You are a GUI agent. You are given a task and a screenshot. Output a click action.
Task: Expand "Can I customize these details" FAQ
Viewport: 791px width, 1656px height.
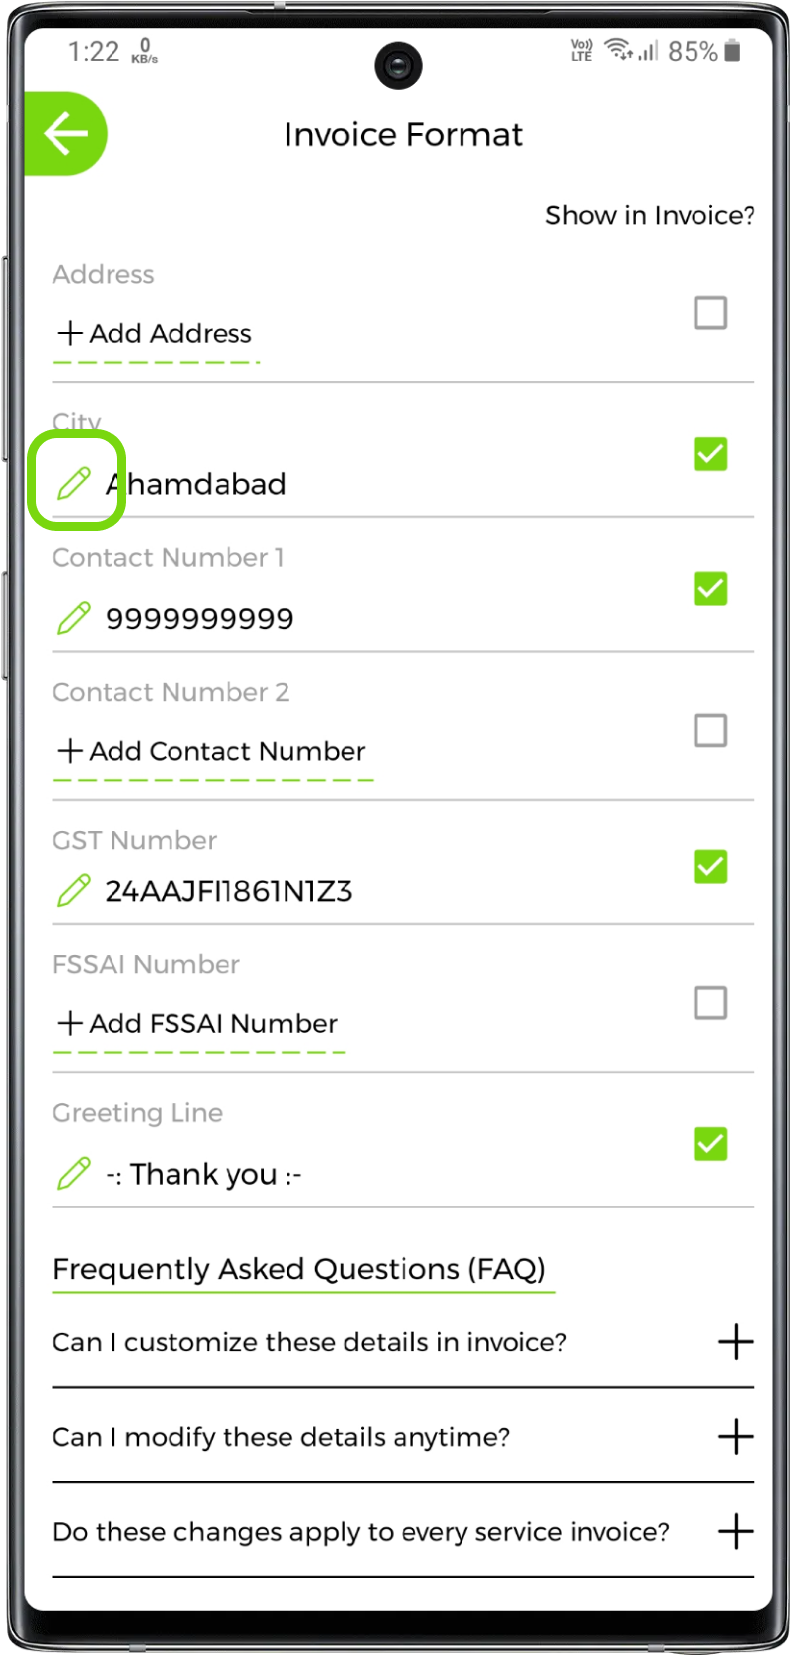coord(735,1342)
